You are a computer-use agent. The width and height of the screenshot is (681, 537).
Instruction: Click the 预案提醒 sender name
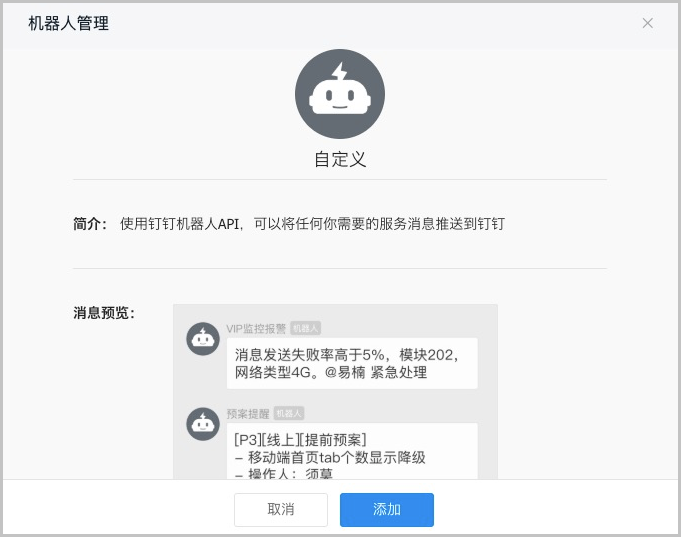tap(248, 413)
